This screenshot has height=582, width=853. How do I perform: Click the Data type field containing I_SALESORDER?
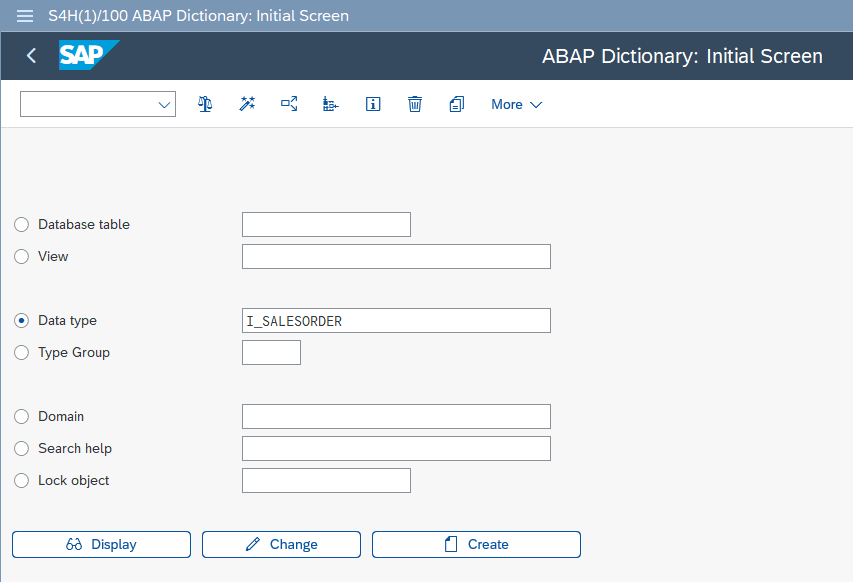pyautogui.click(x=396, y=321)
